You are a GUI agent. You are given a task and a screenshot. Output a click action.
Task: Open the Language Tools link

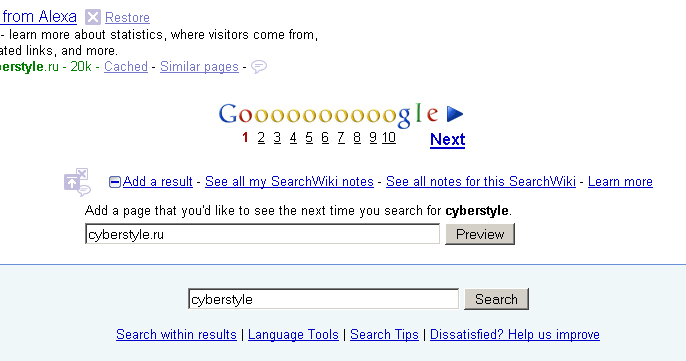click(293, 335)
